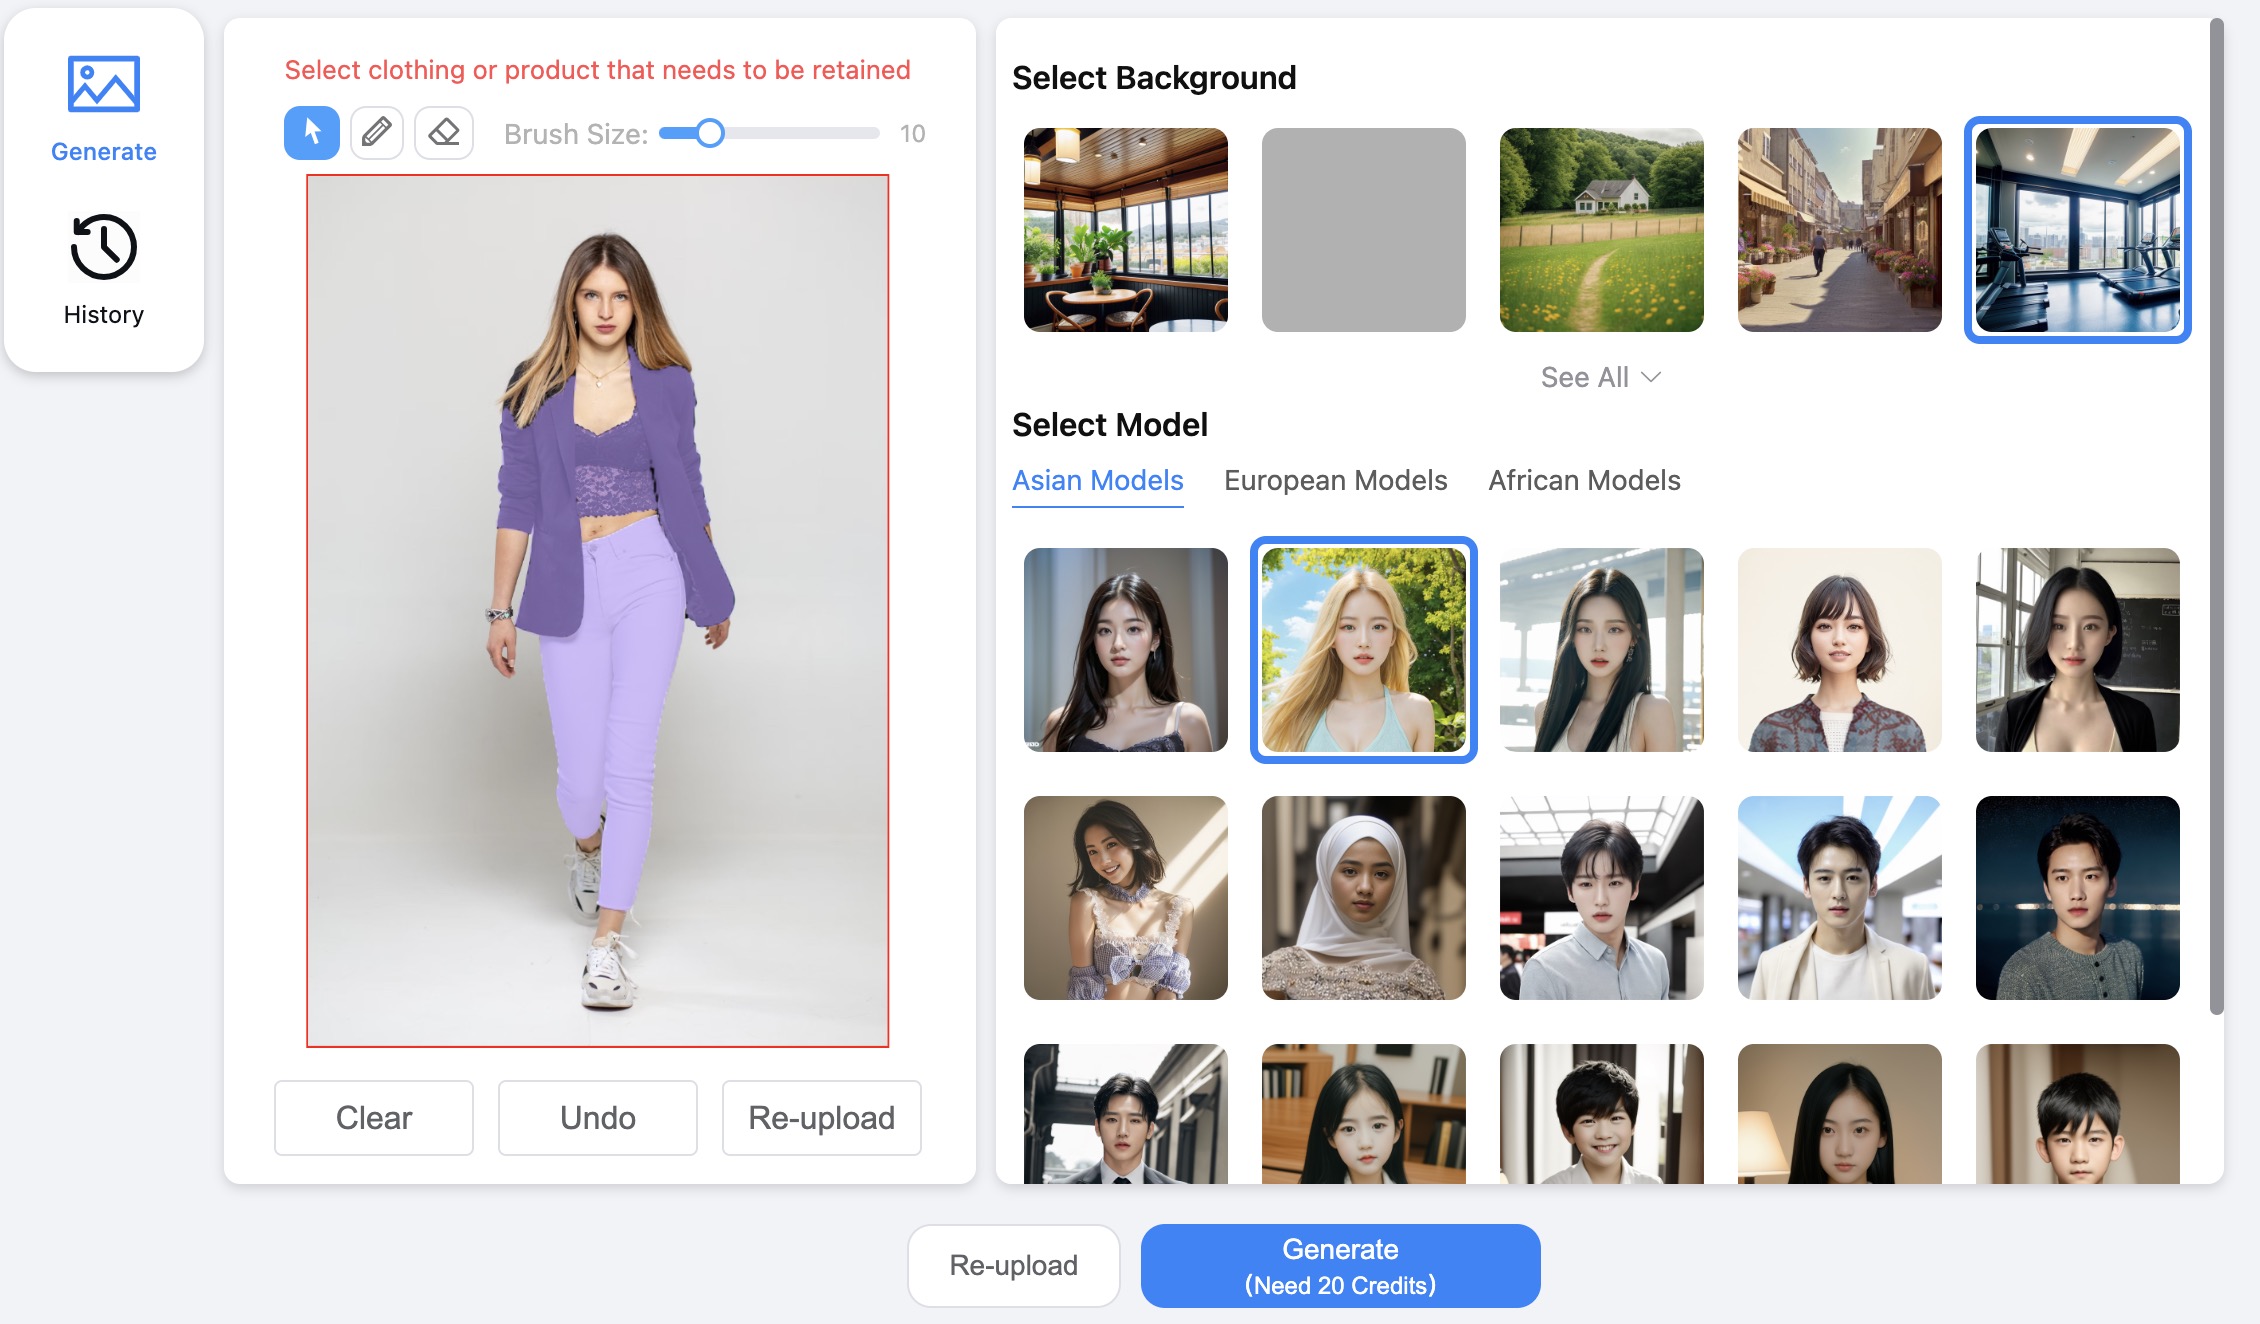Select the male model in cream blazer

coord(1840,898)
